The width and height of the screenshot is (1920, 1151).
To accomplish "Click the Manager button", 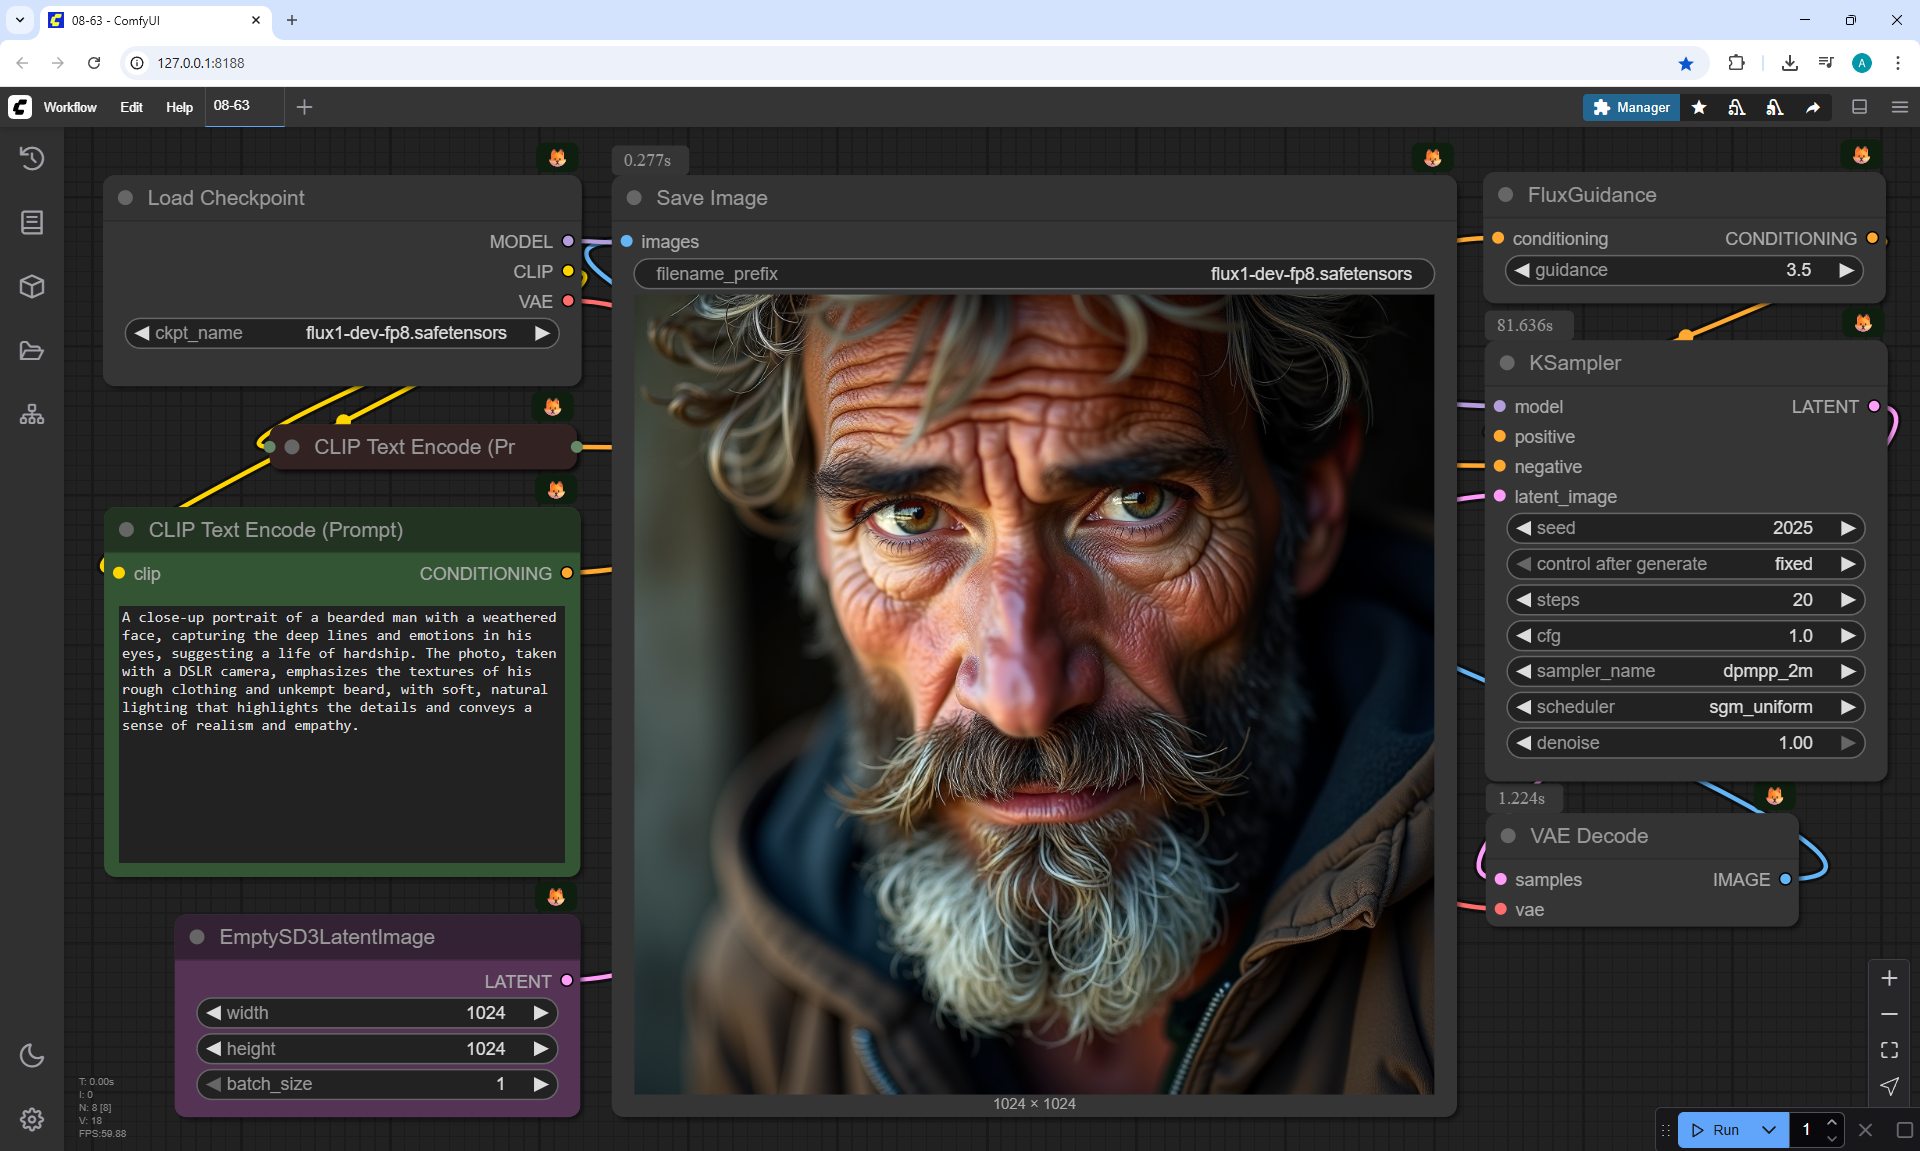I will pyautogui.click(x=1631, y=107).
